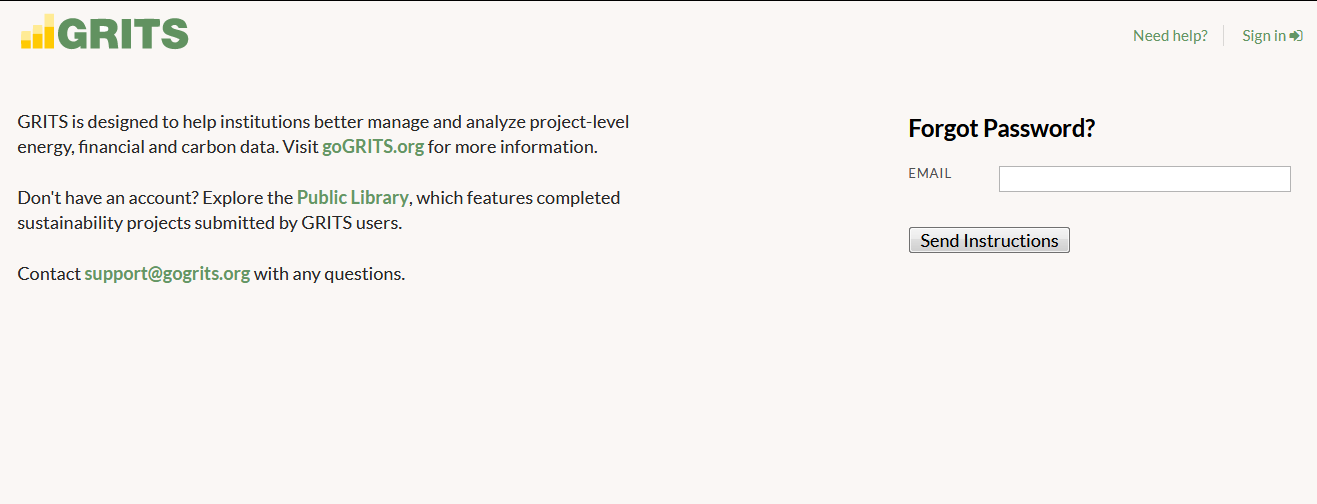Click the support@gogrits.org email link

[x=167, y=274]
